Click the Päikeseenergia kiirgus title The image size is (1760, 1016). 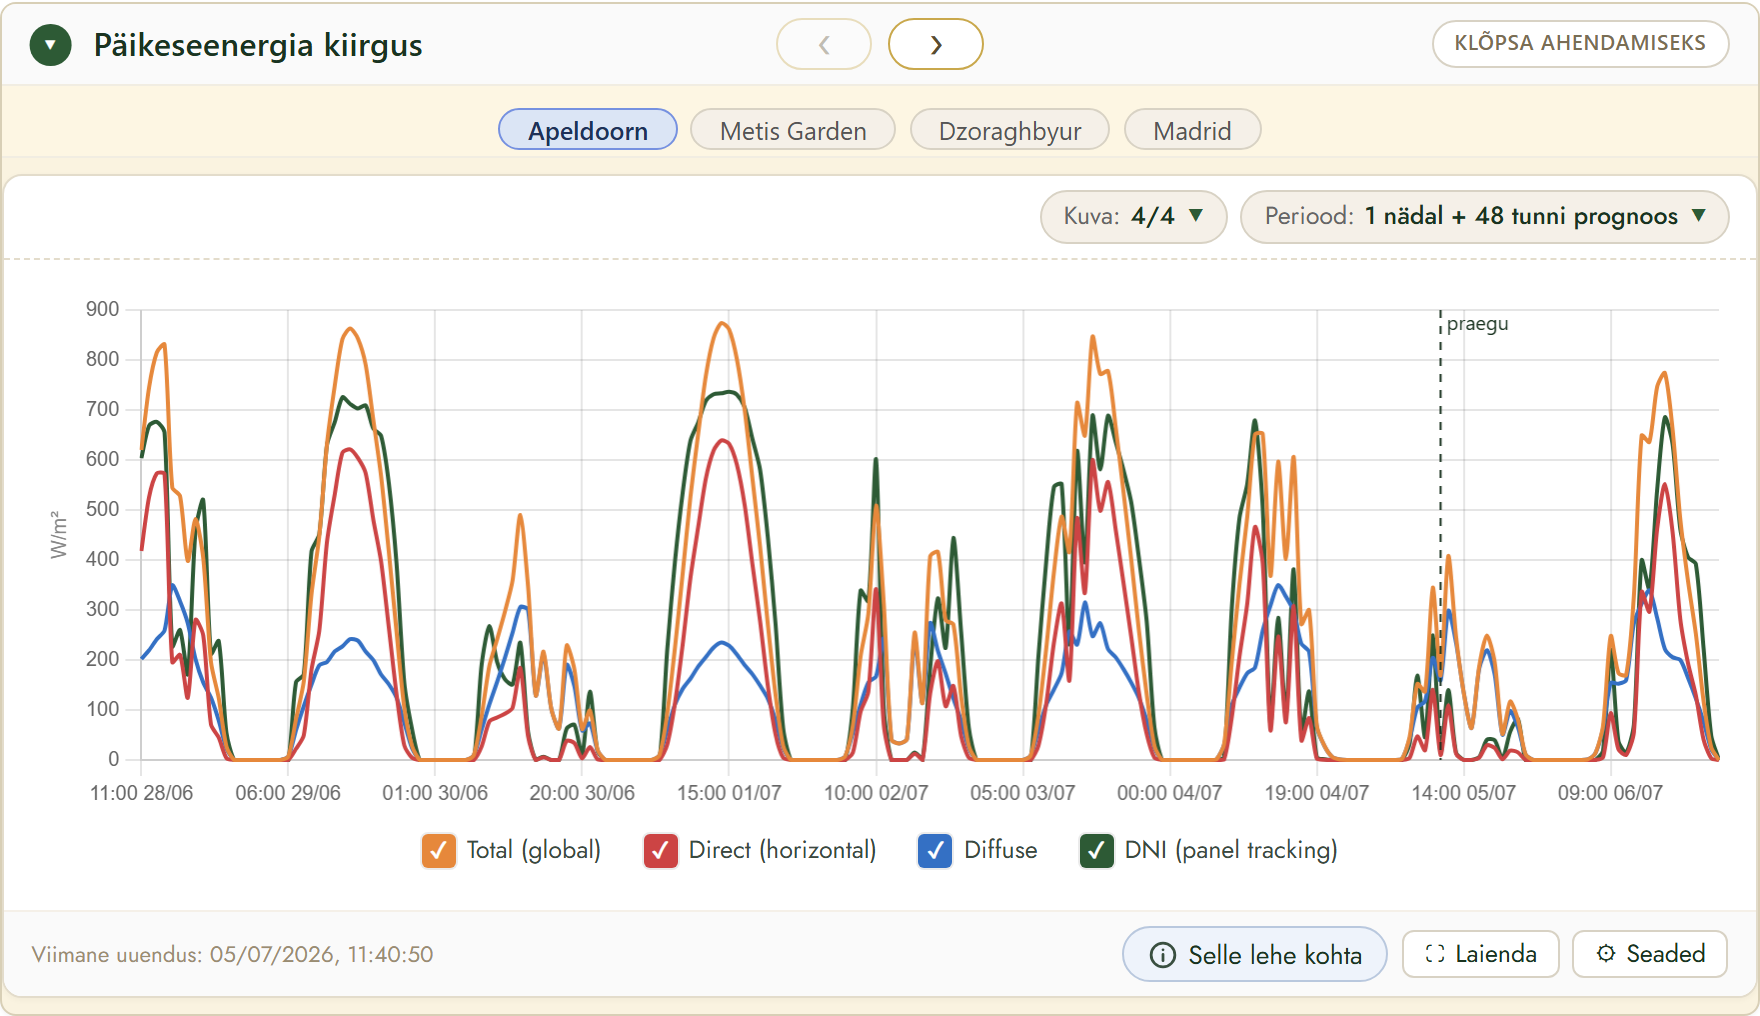(258, 45)
